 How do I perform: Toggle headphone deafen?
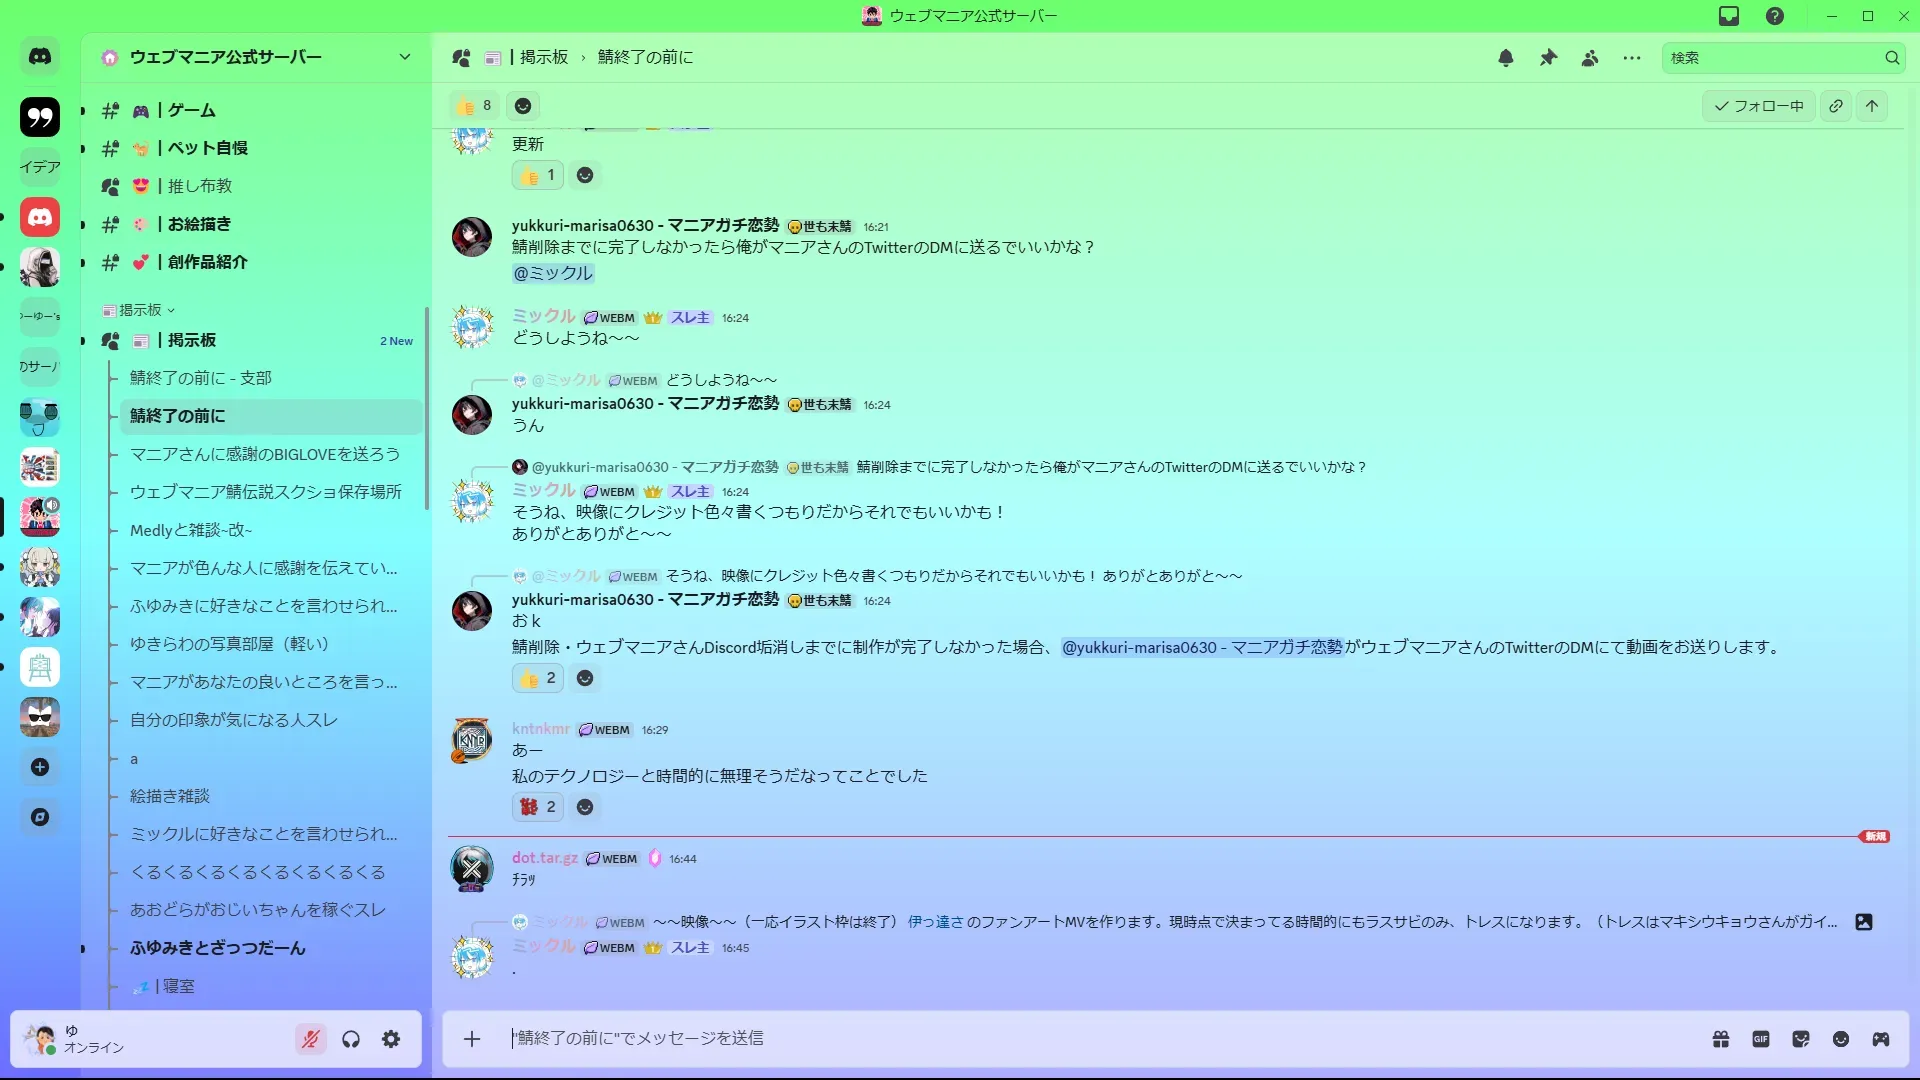(x=351, y=1039)
